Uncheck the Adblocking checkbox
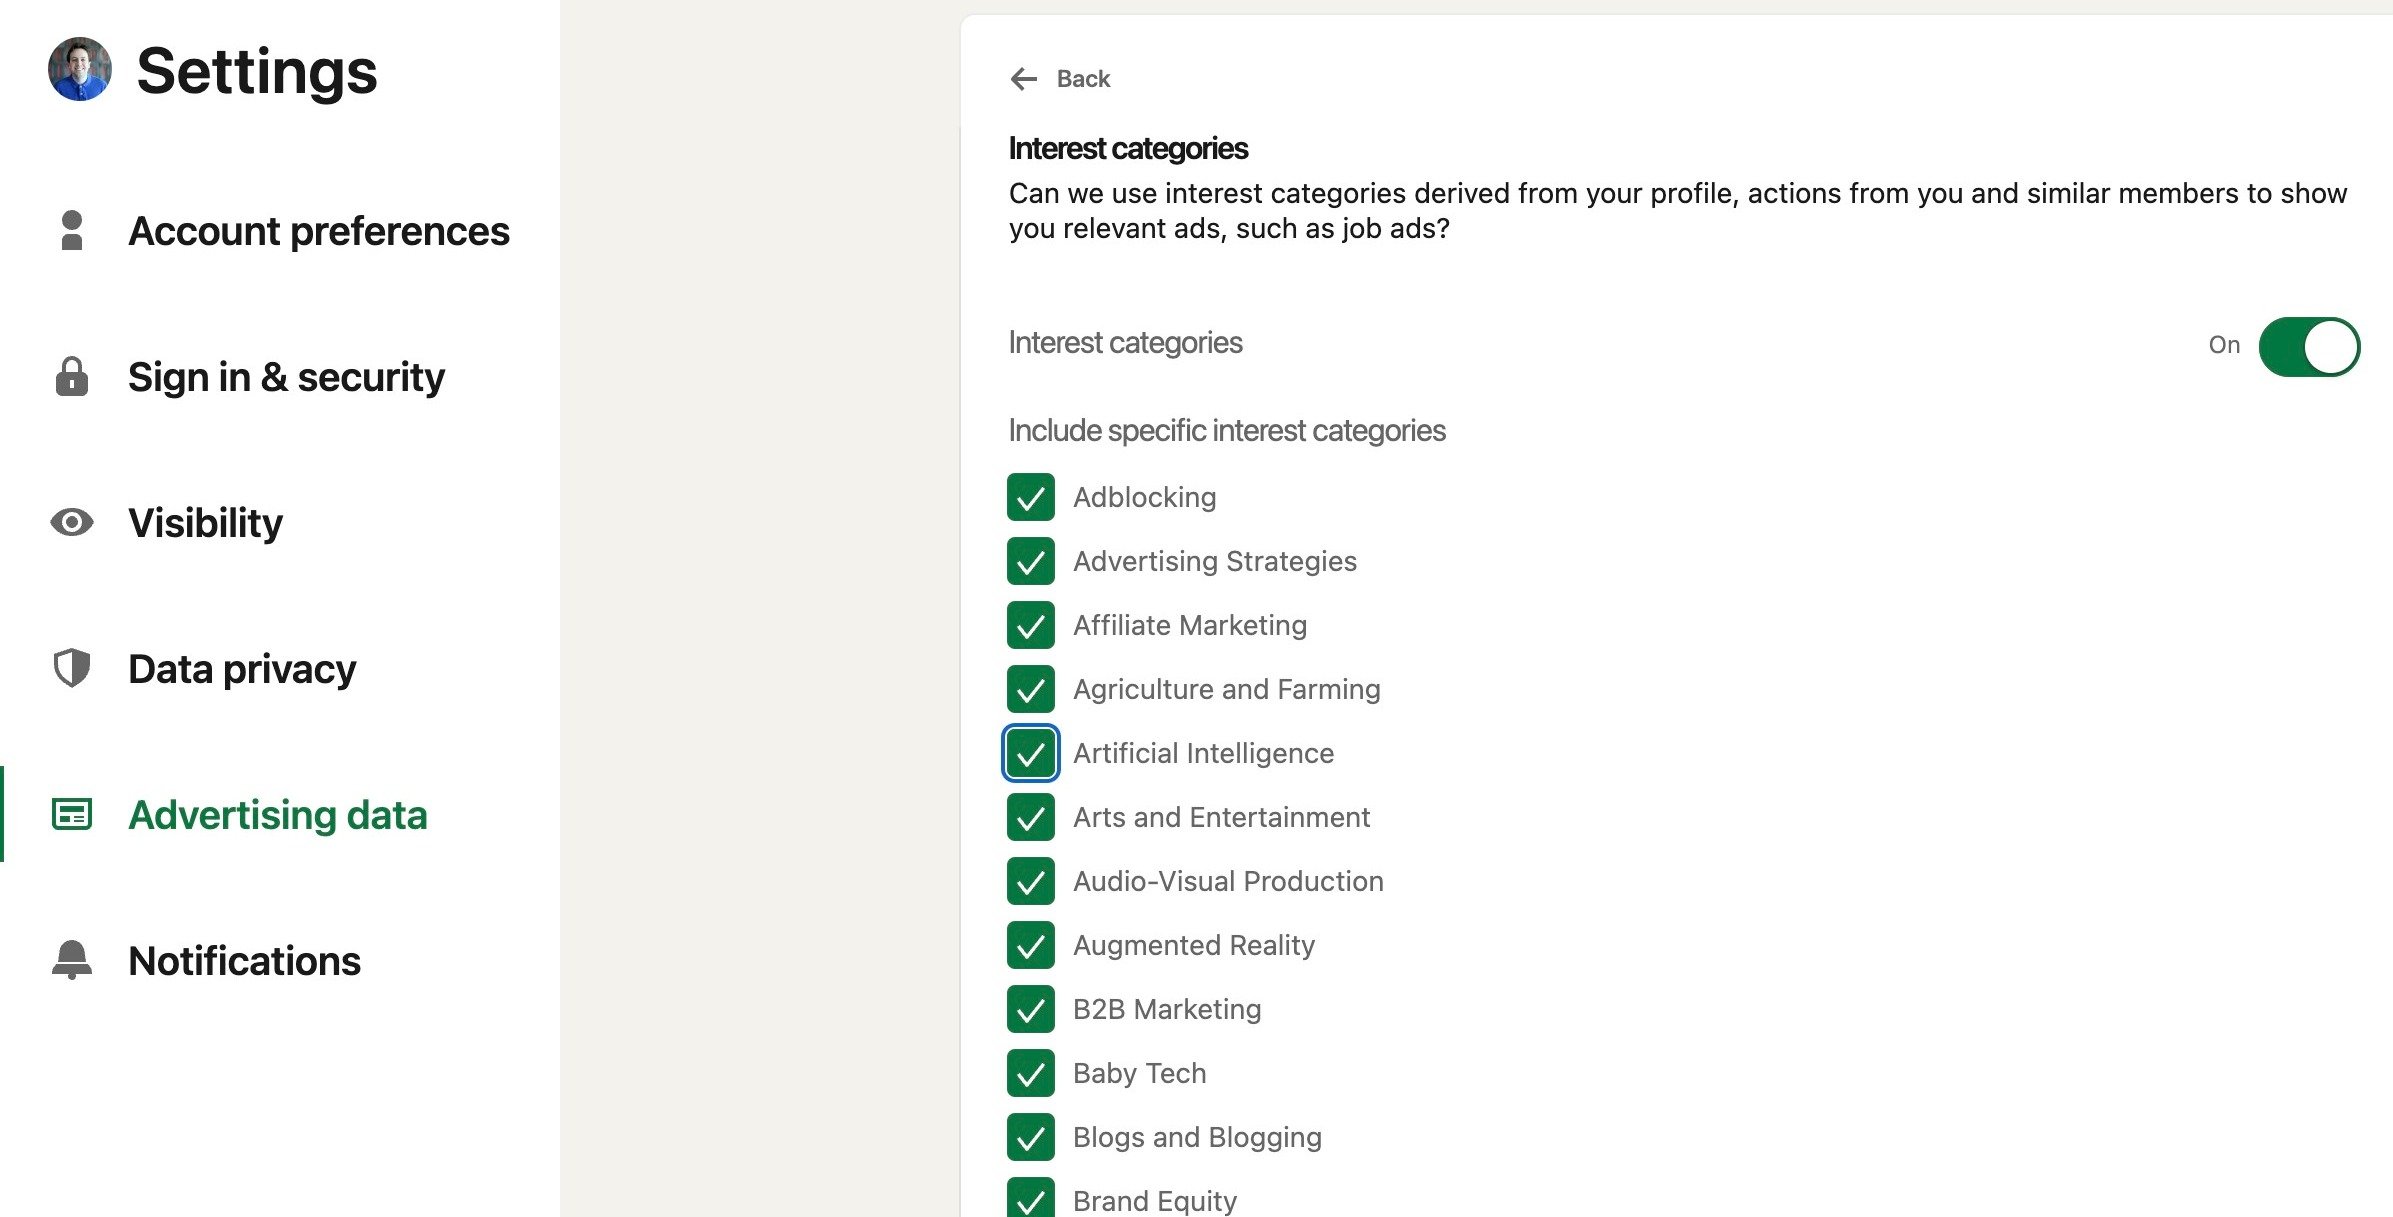The image size is (2393, 1217). point(1031,497)
